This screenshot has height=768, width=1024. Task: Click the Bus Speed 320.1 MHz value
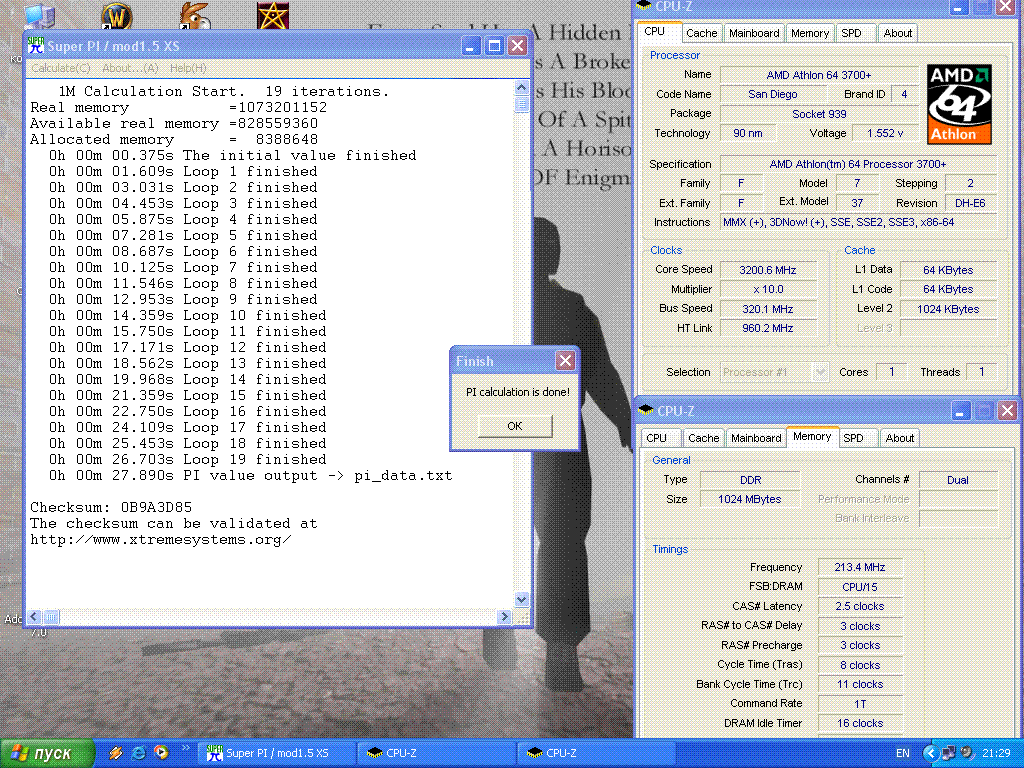767,308
